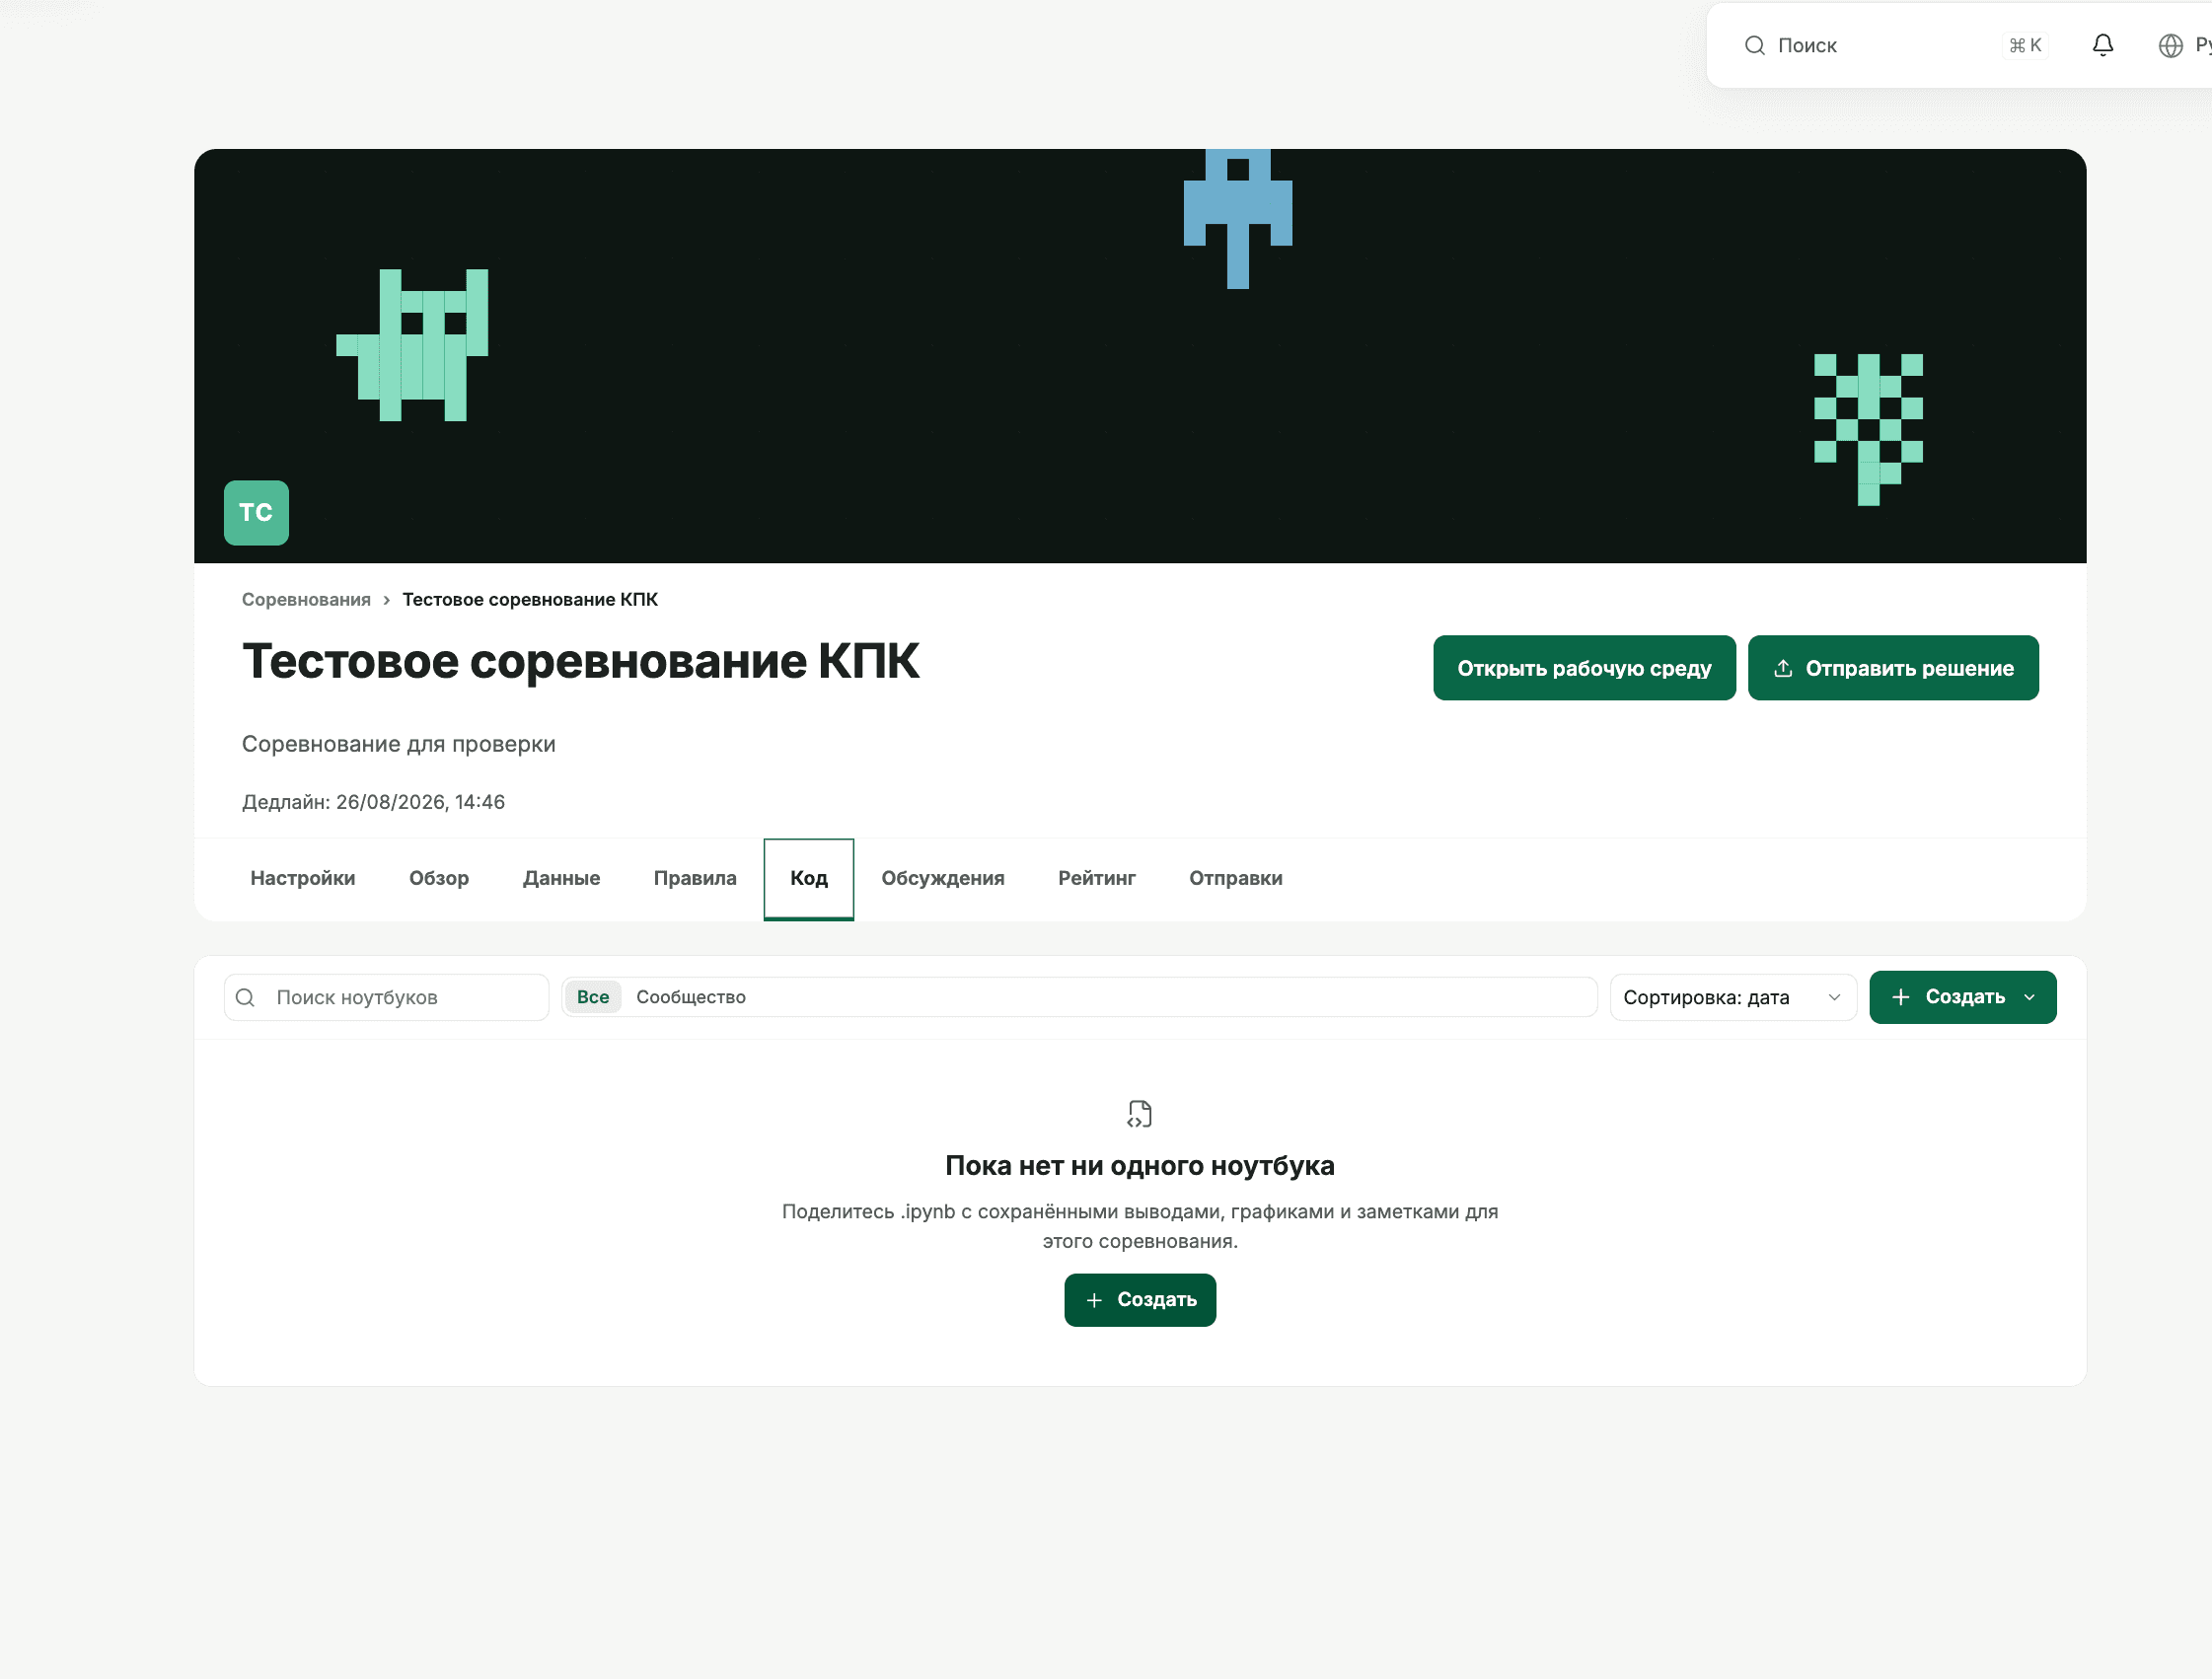2212x1679 pixels.
Task: Switch to the Отправки tab
Action: pos(1236,878)
